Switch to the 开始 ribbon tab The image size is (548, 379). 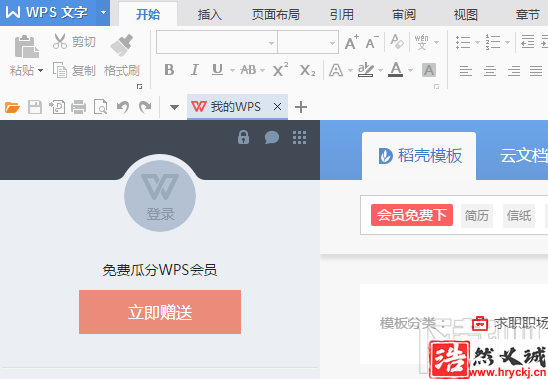(x=148, y=14)
